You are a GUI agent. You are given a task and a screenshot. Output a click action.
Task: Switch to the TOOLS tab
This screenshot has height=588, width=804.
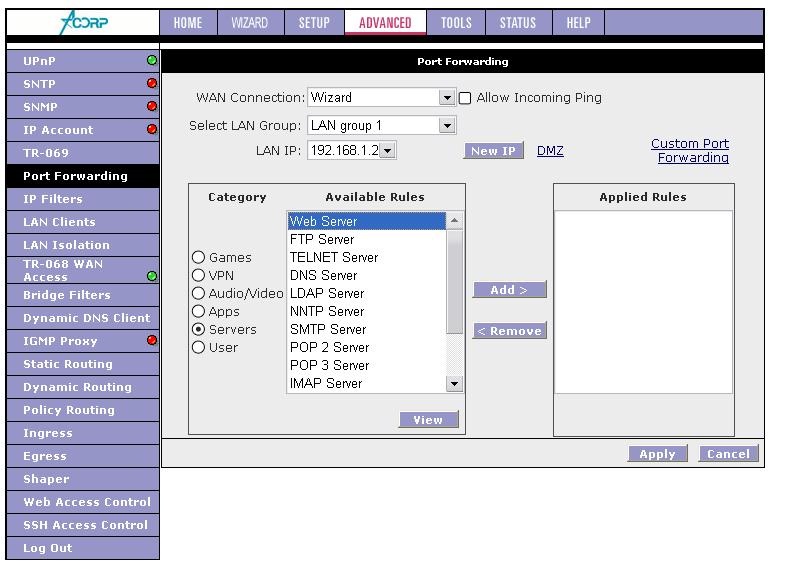pos(456,23)
